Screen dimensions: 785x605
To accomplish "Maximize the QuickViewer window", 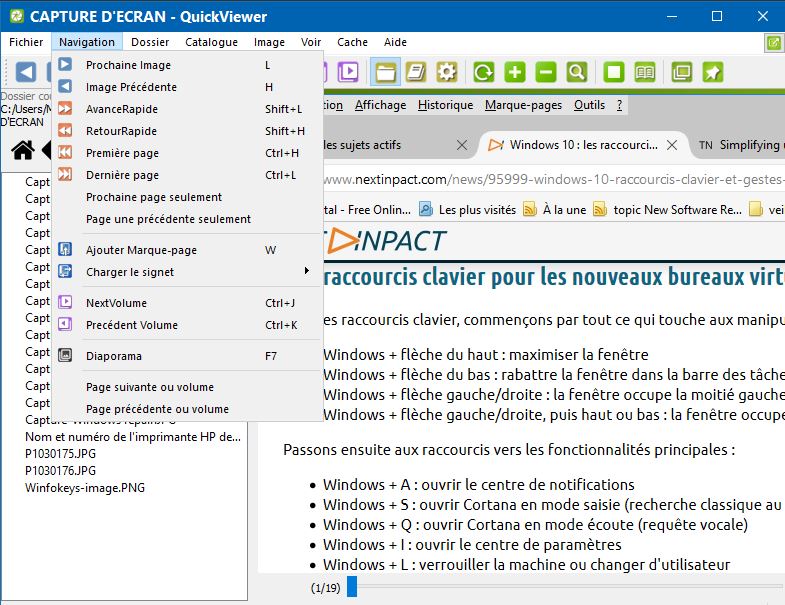I will tap(717, 16).
